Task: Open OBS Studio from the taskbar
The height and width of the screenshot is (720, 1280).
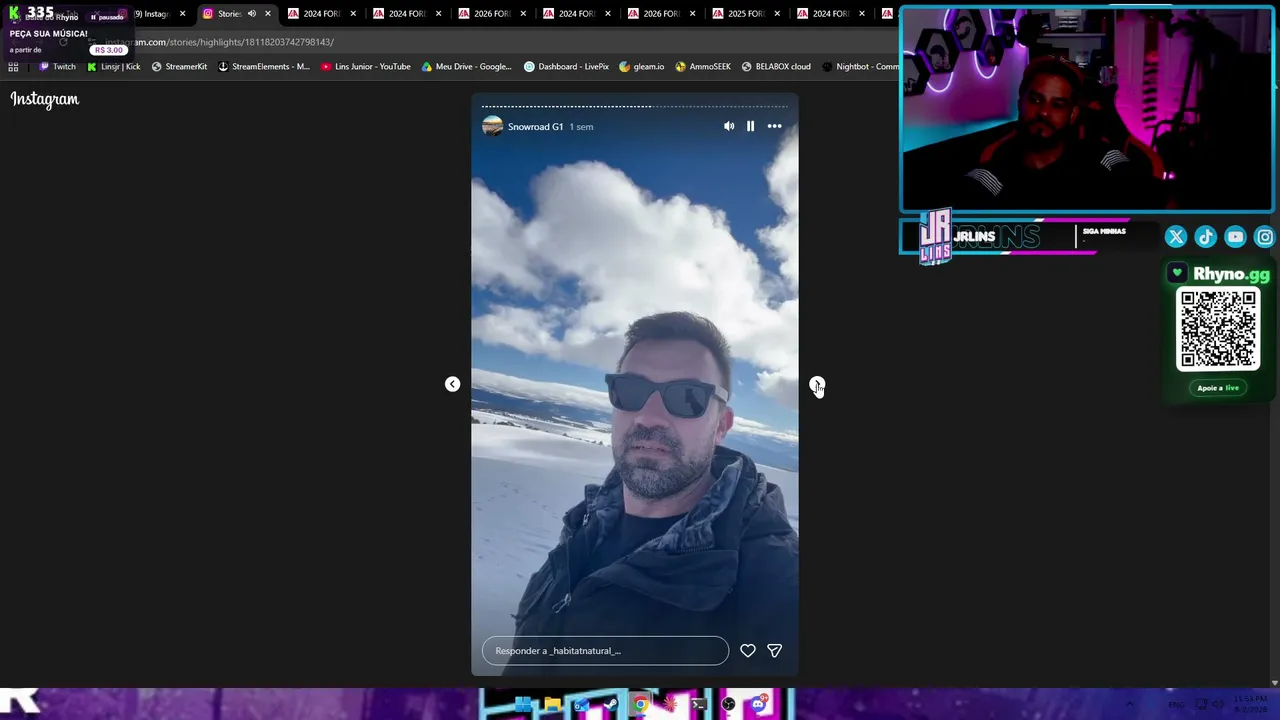Action: point(728,705)
